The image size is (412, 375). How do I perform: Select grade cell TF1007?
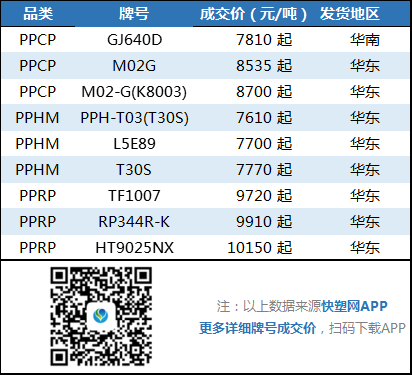(134, 196)
